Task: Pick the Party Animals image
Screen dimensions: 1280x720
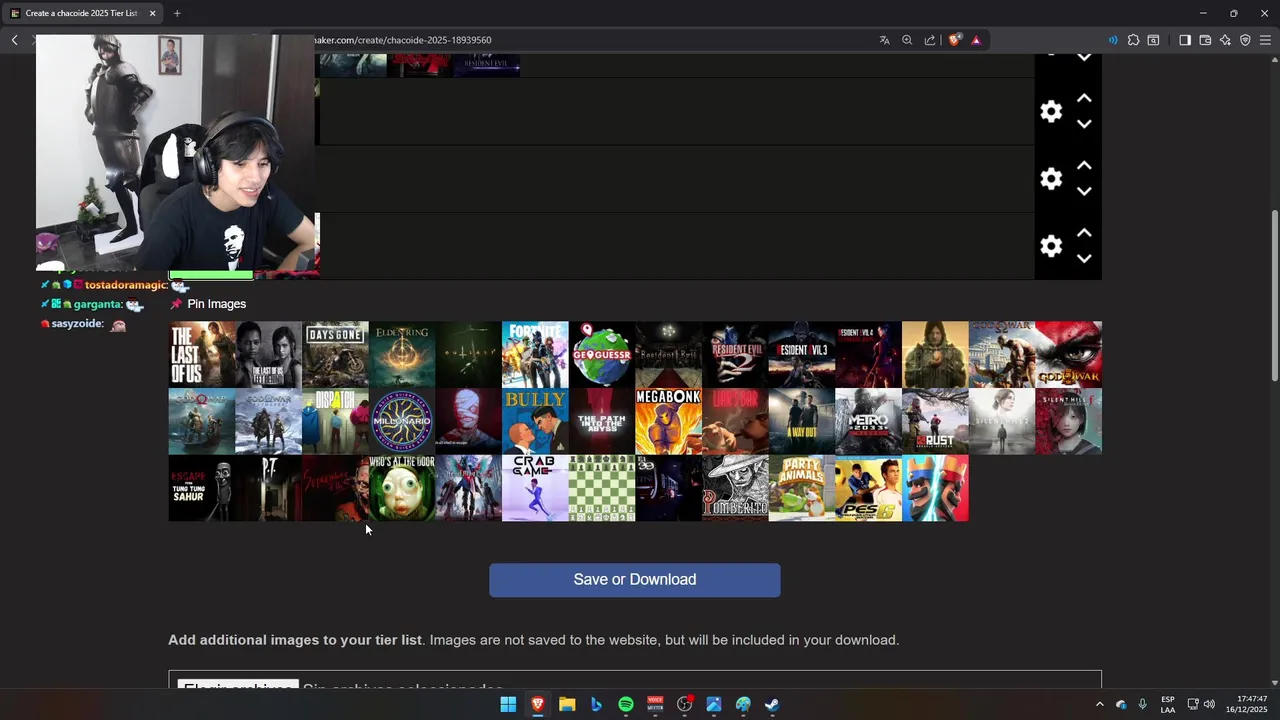Action: [802, 488]
